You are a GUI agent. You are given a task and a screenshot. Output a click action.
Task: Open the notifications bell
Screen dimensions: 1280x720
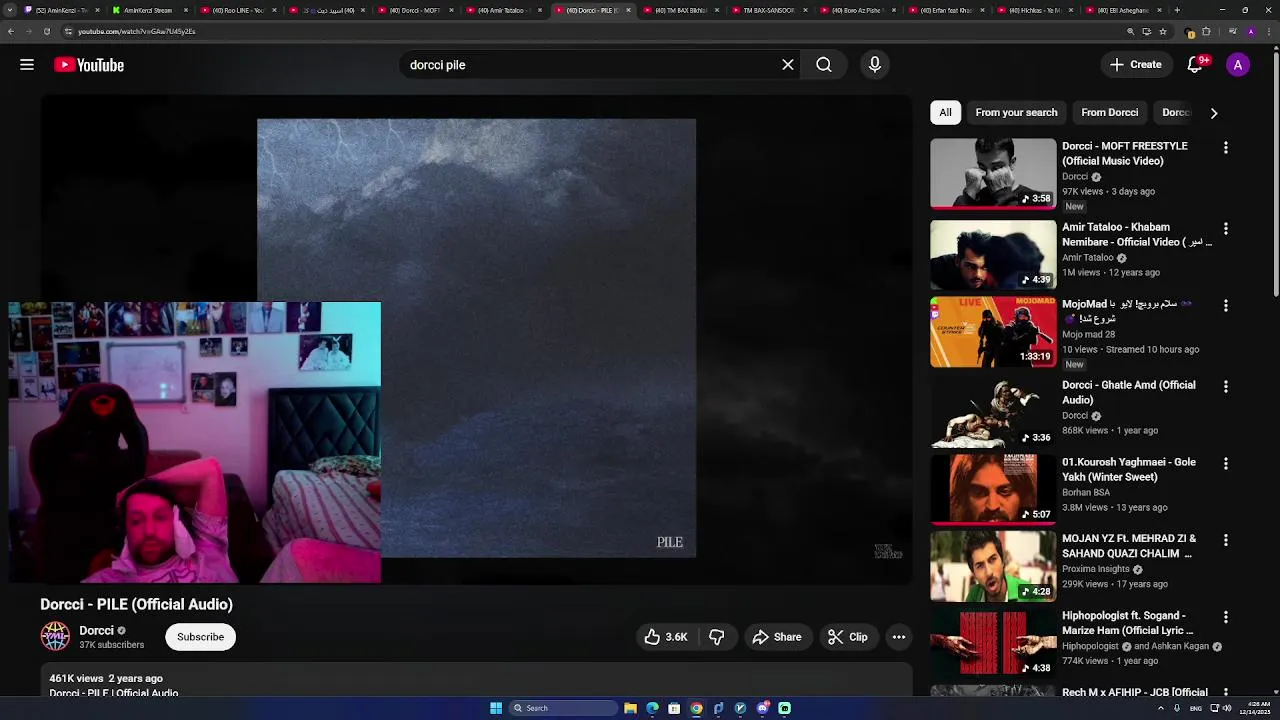[x=1195, y=65]
